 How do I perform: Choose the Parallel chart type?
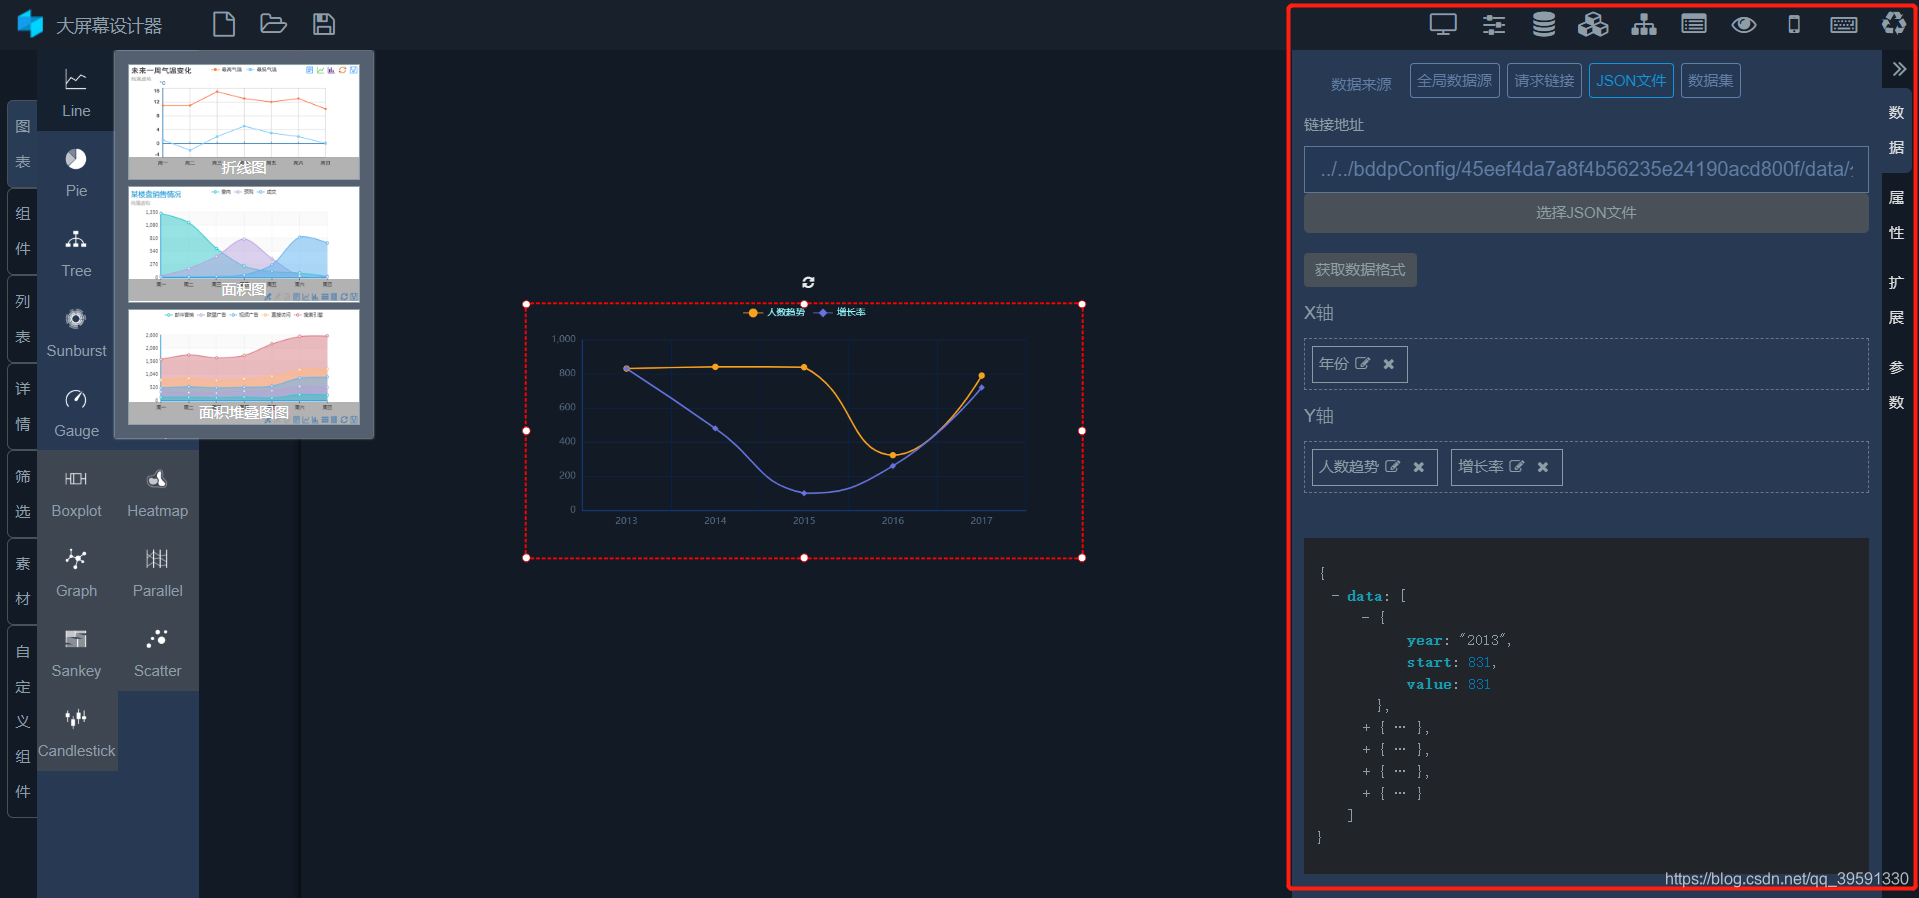tap(157, 573)
